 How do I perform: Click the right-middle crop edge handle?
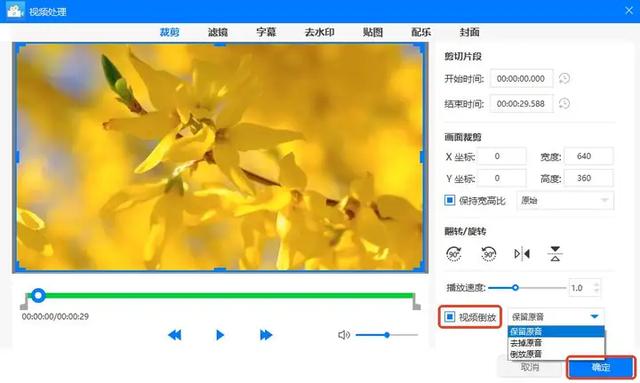pos(422,156)
